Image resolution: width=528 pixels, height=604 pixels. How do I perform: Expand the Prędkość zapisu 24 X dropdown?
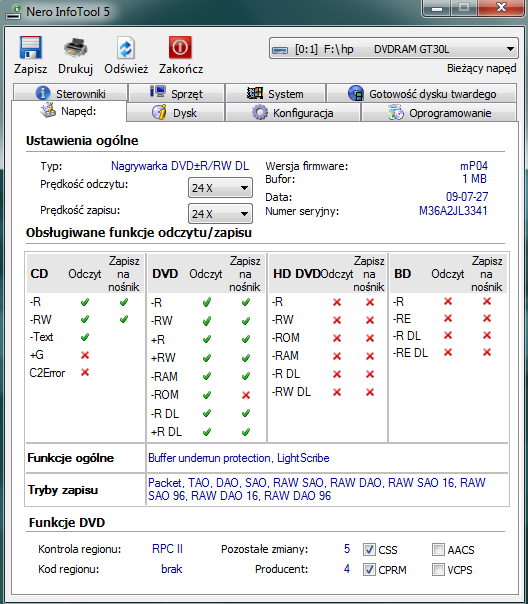(220, 214)
